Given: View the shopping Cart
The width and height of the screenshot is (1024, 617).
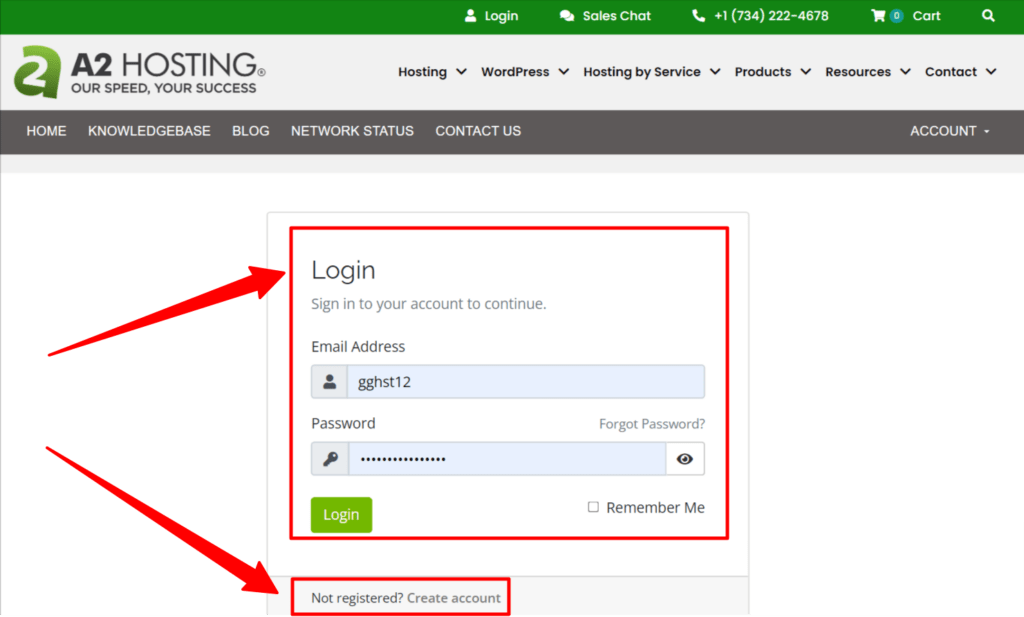Looking at the screenshot, I should point(905,16).
